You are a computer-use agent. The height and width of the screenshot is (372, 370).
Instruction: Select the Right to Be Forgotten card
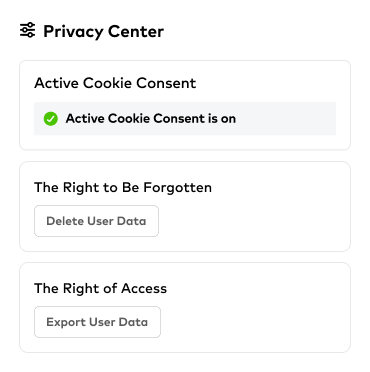(185, 206)
